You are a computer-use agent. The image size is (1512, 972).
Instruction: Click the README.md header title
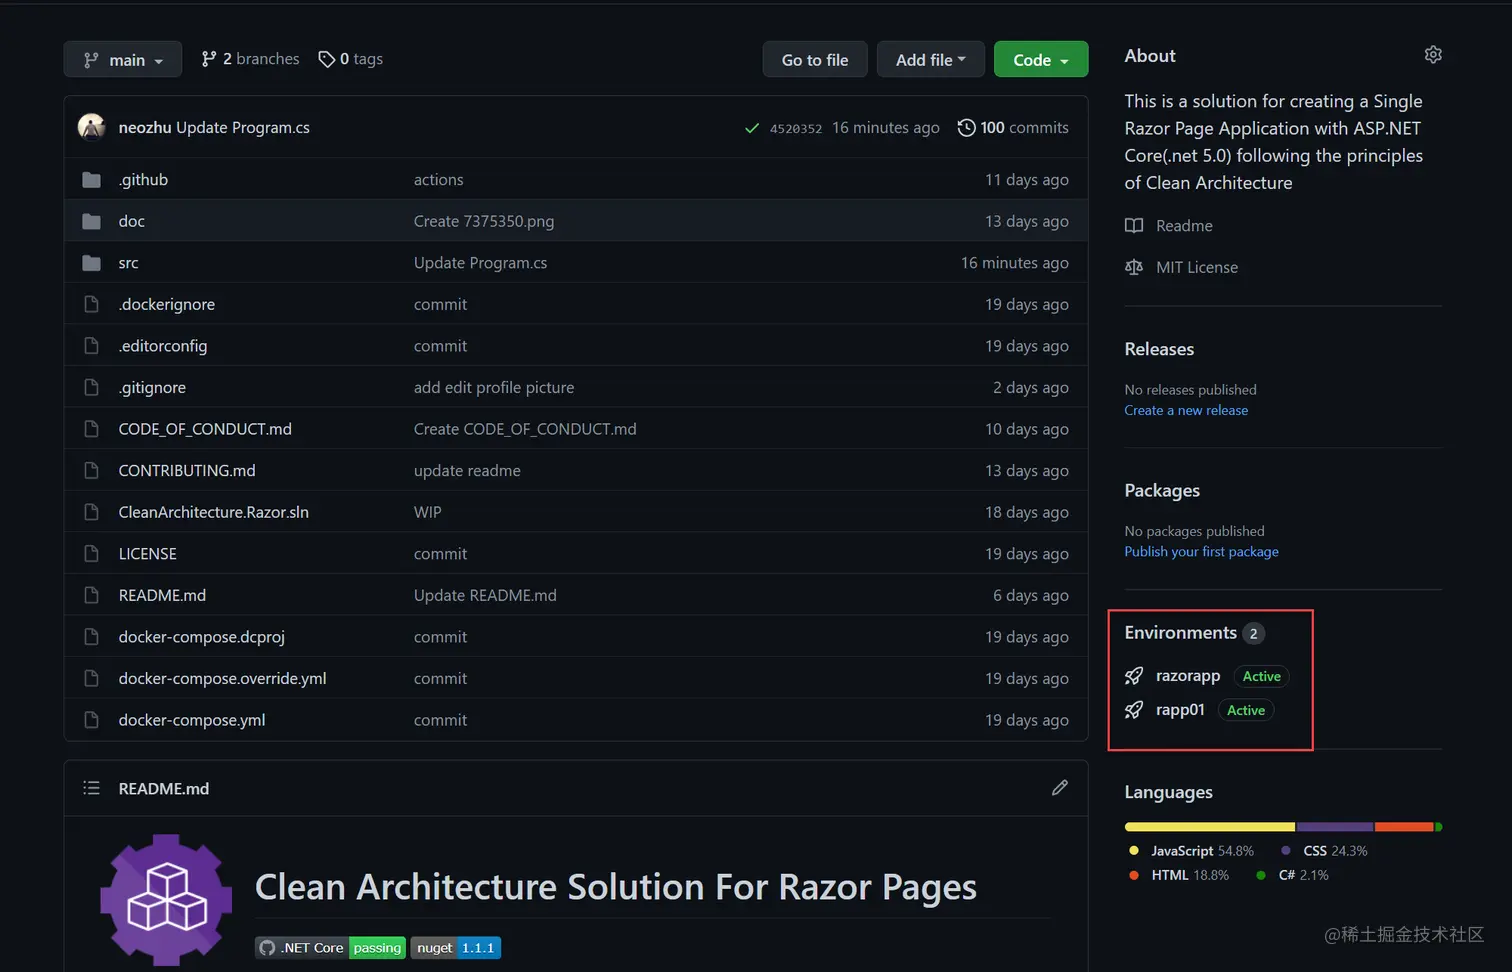click(163, 788)
